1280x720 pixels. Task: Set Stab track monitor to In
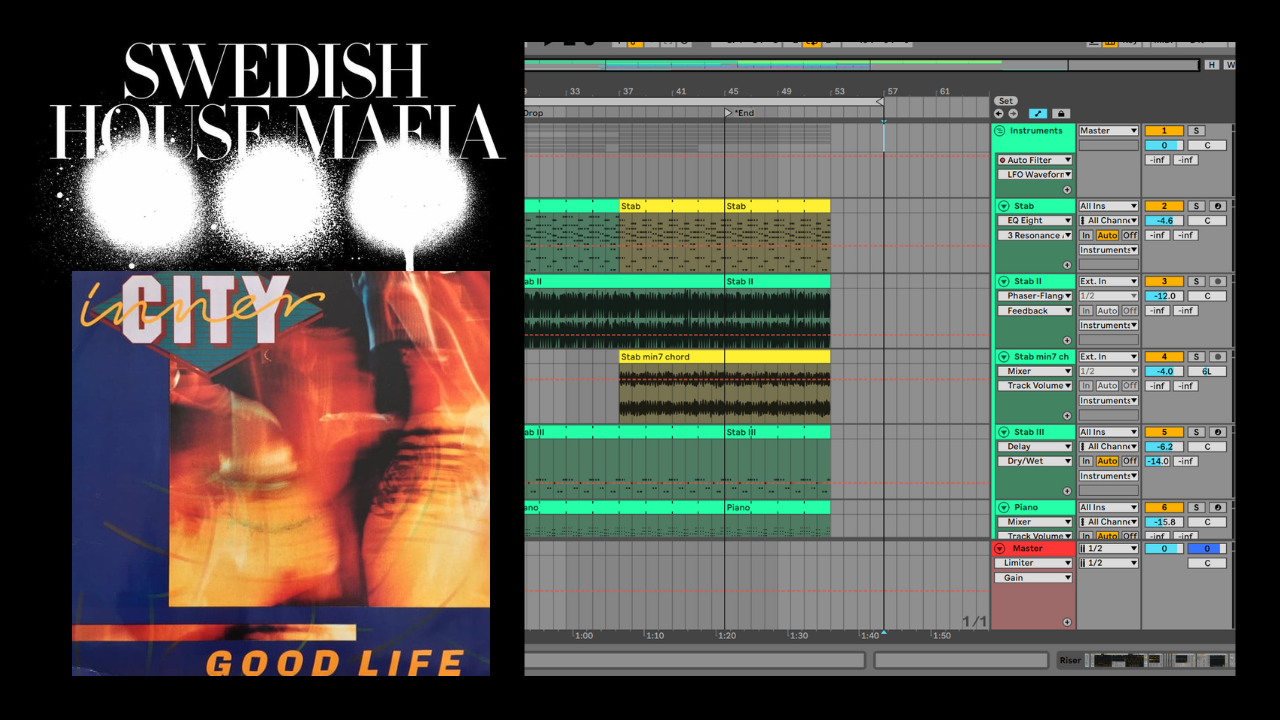(1086, 235)
